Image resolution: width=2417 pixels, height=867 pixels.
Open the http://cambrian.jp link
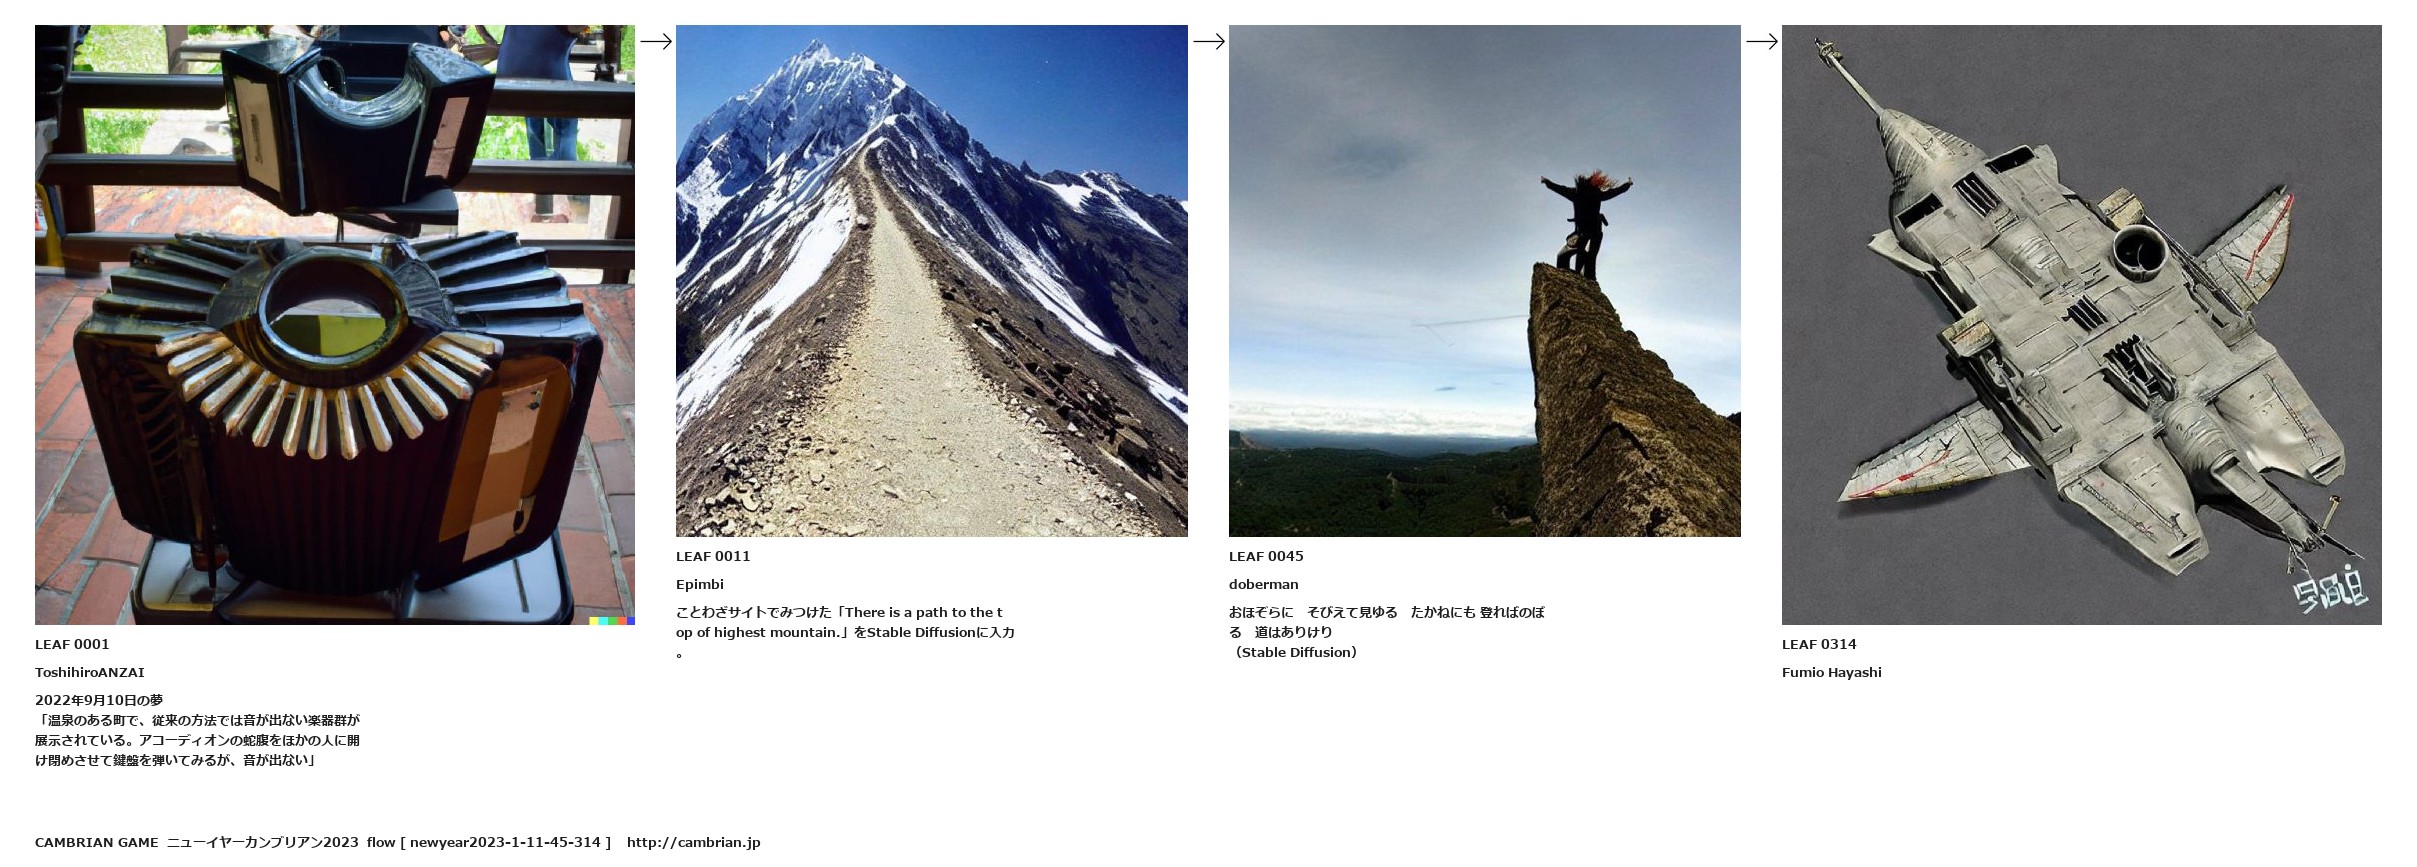(x=694, y=842)
